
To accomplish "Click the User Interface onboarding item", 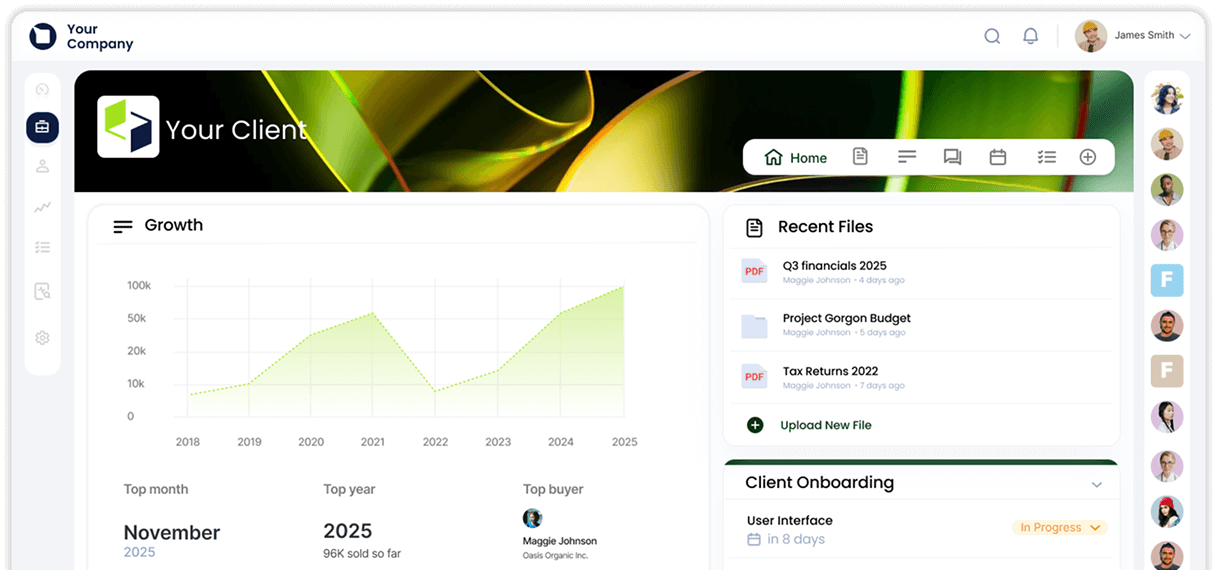I will (x=790, y=521).
